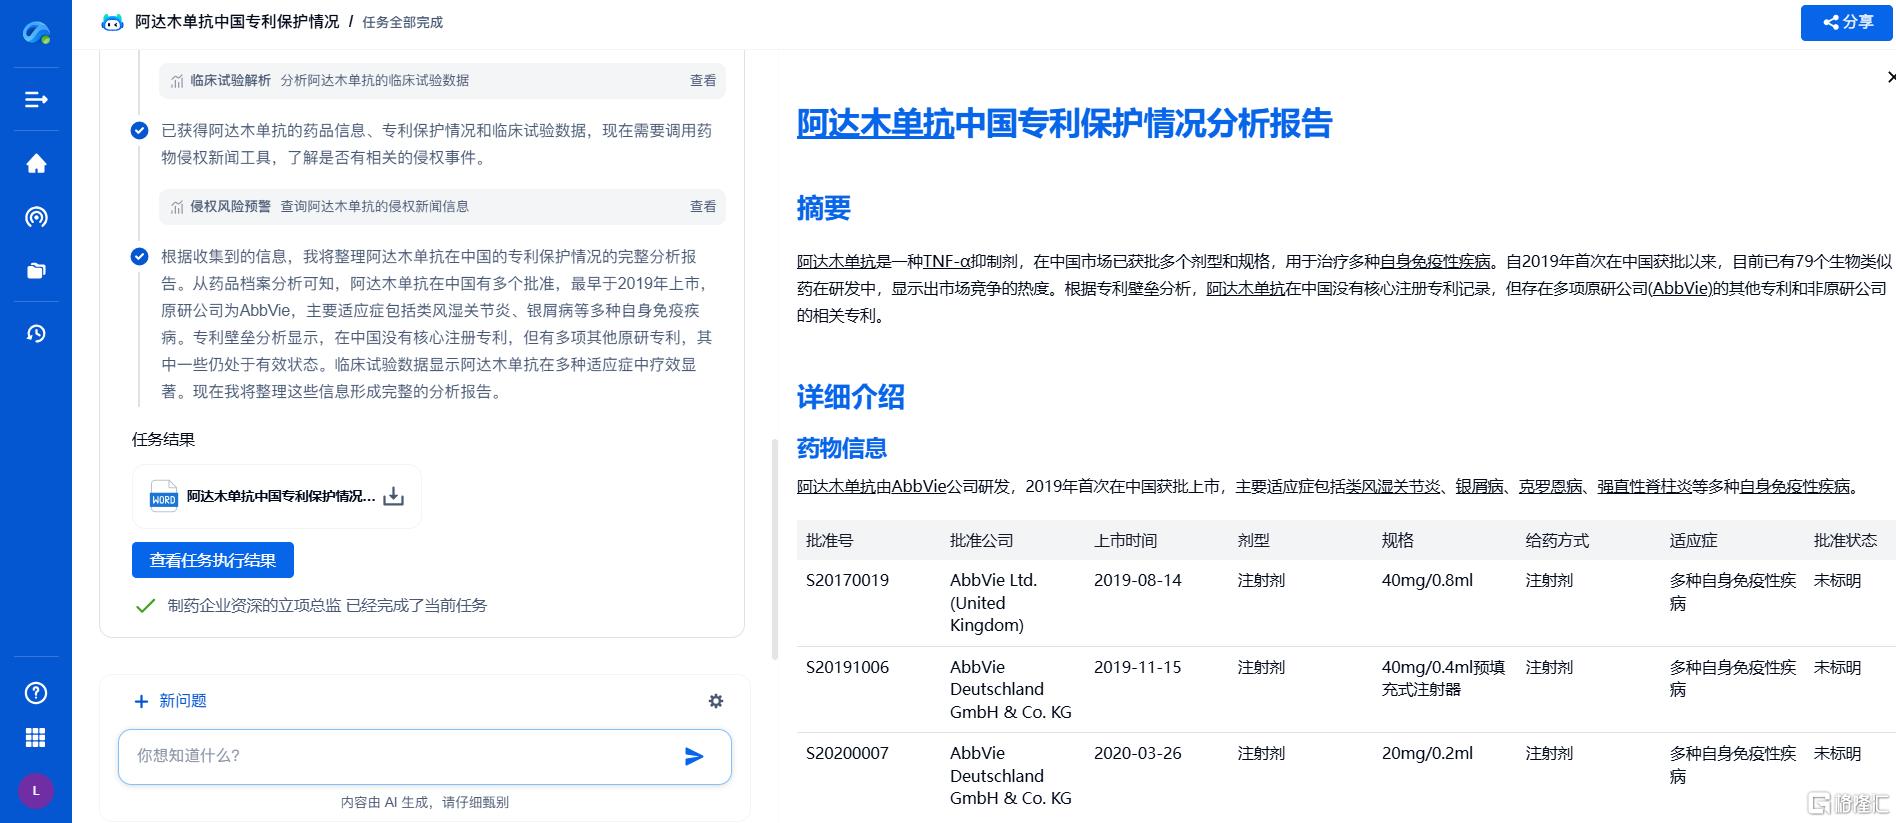1896x823 pixels.
Task: Open 类风湿关节炎 link in 药物信息
Action: click(1393, 487)
